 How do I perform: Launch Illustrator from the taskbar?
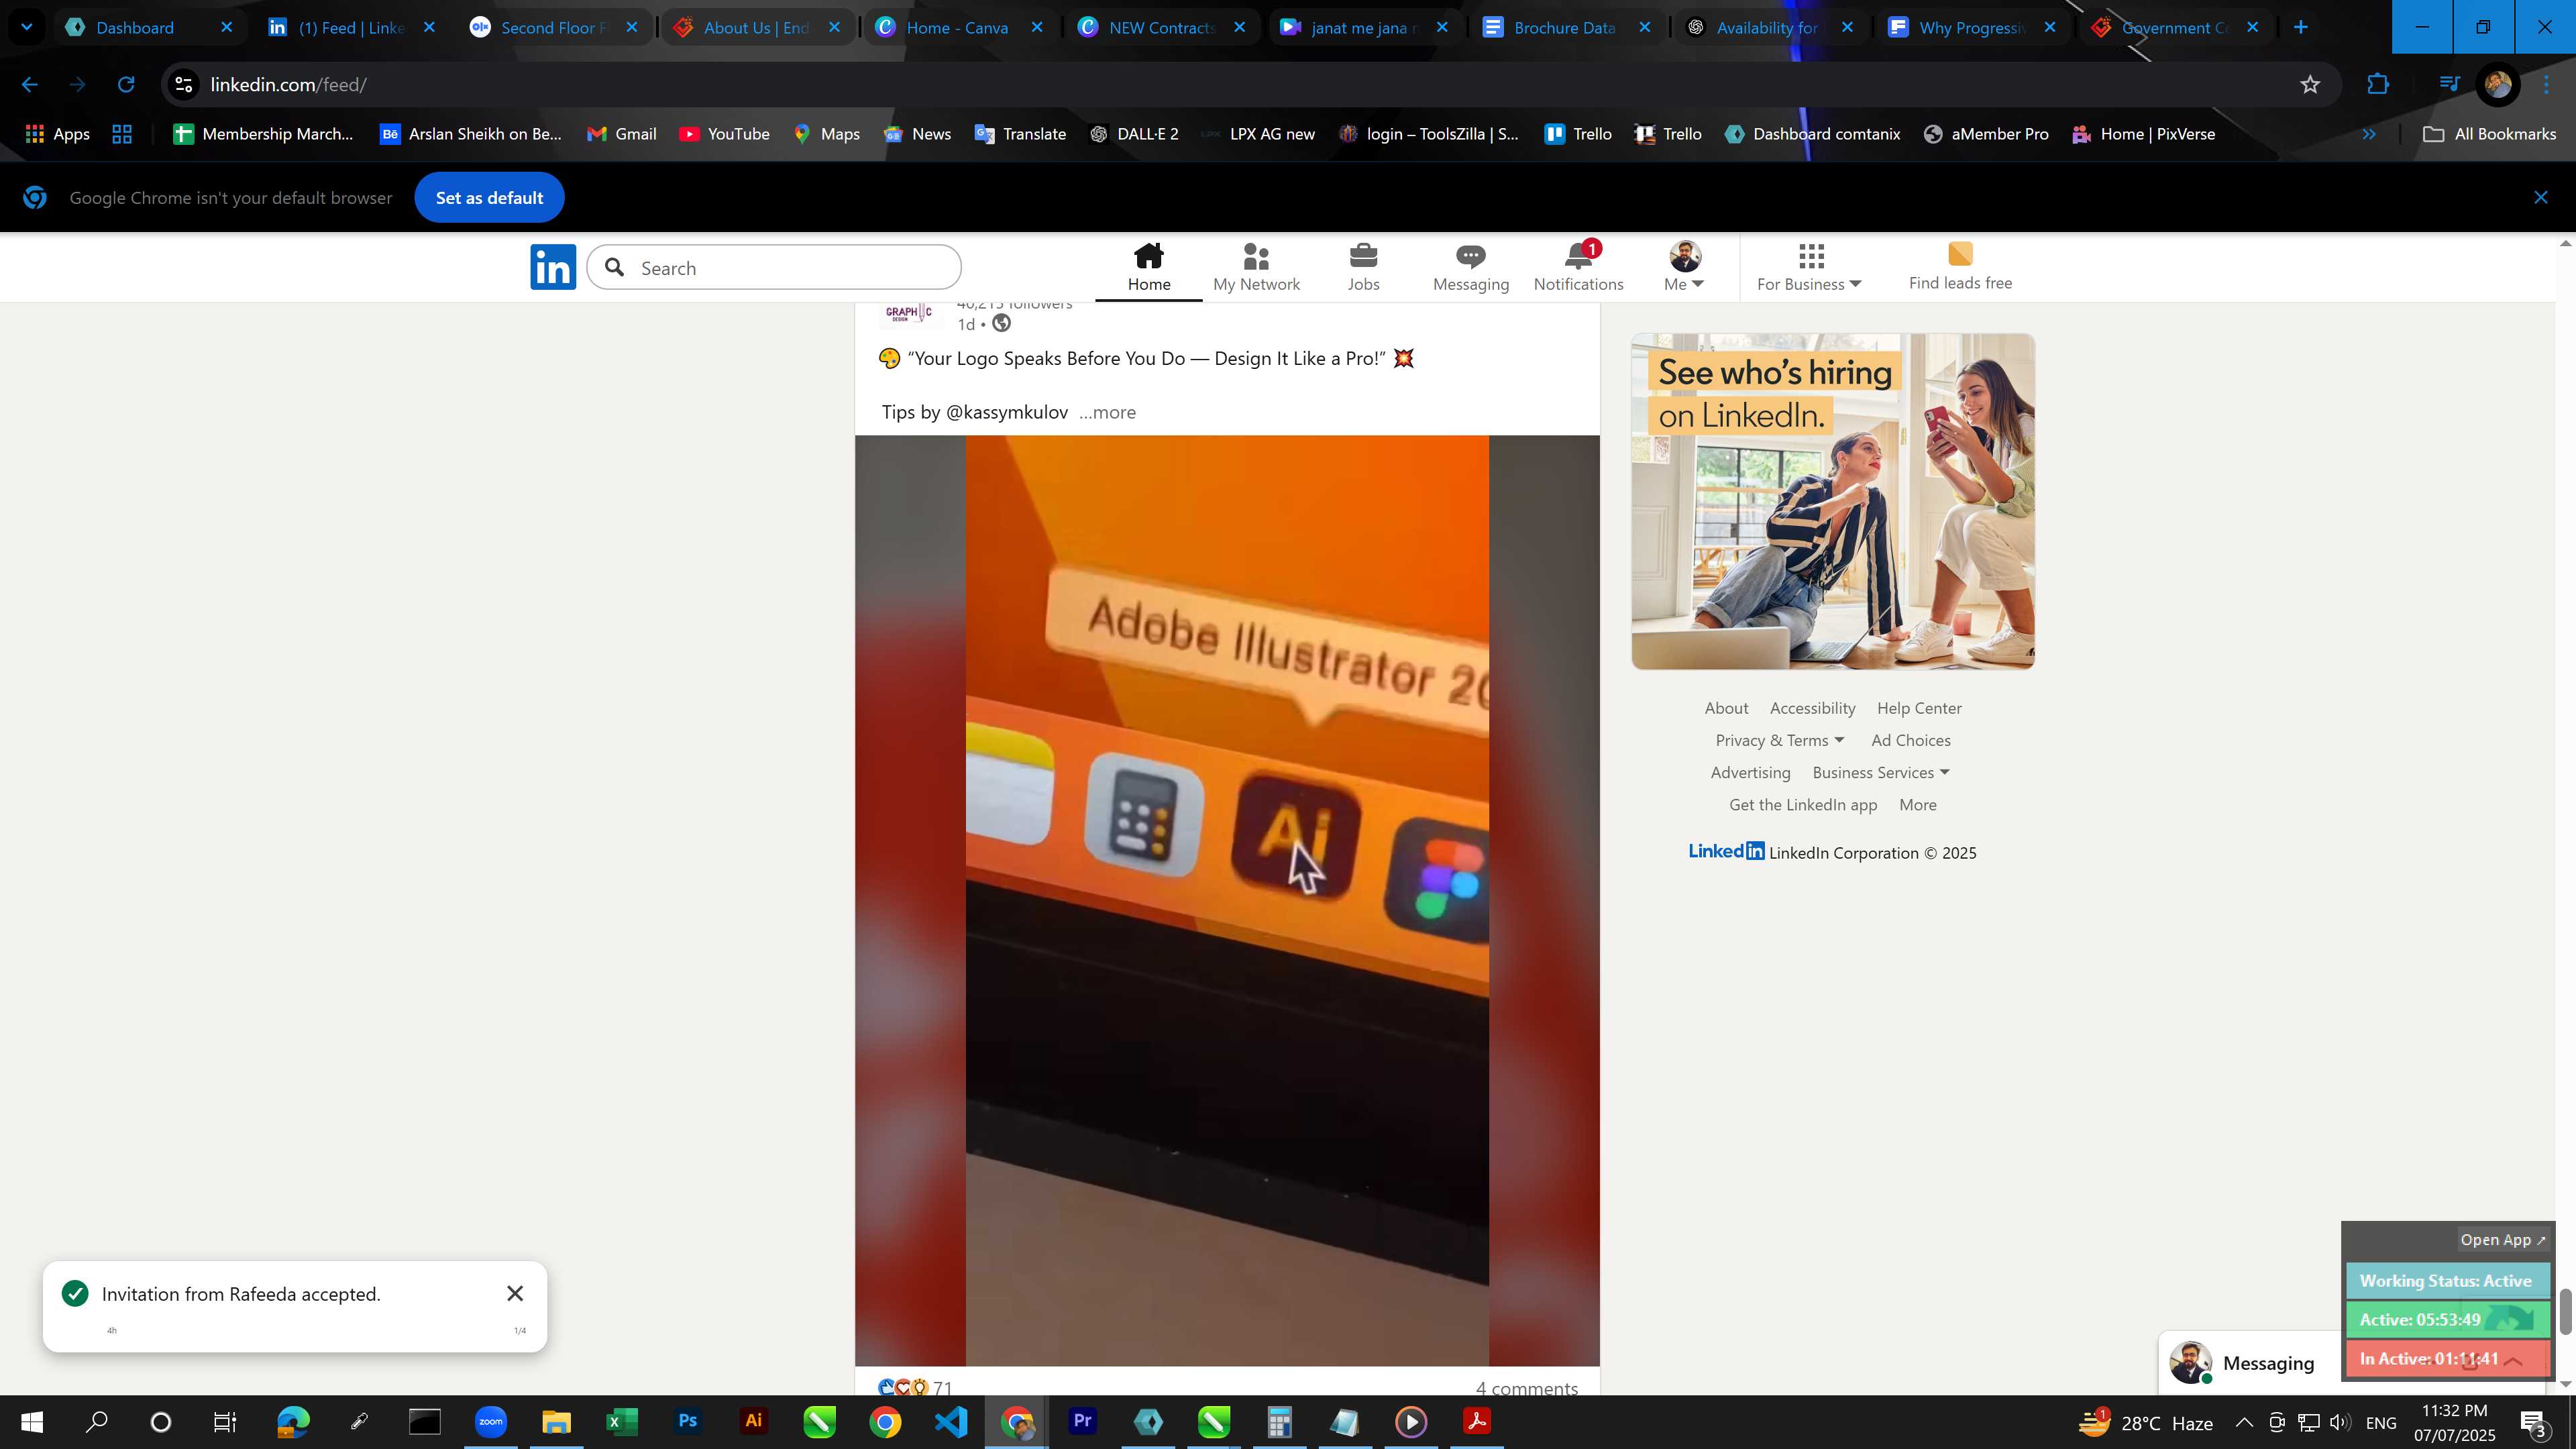tap(753, 1421)
